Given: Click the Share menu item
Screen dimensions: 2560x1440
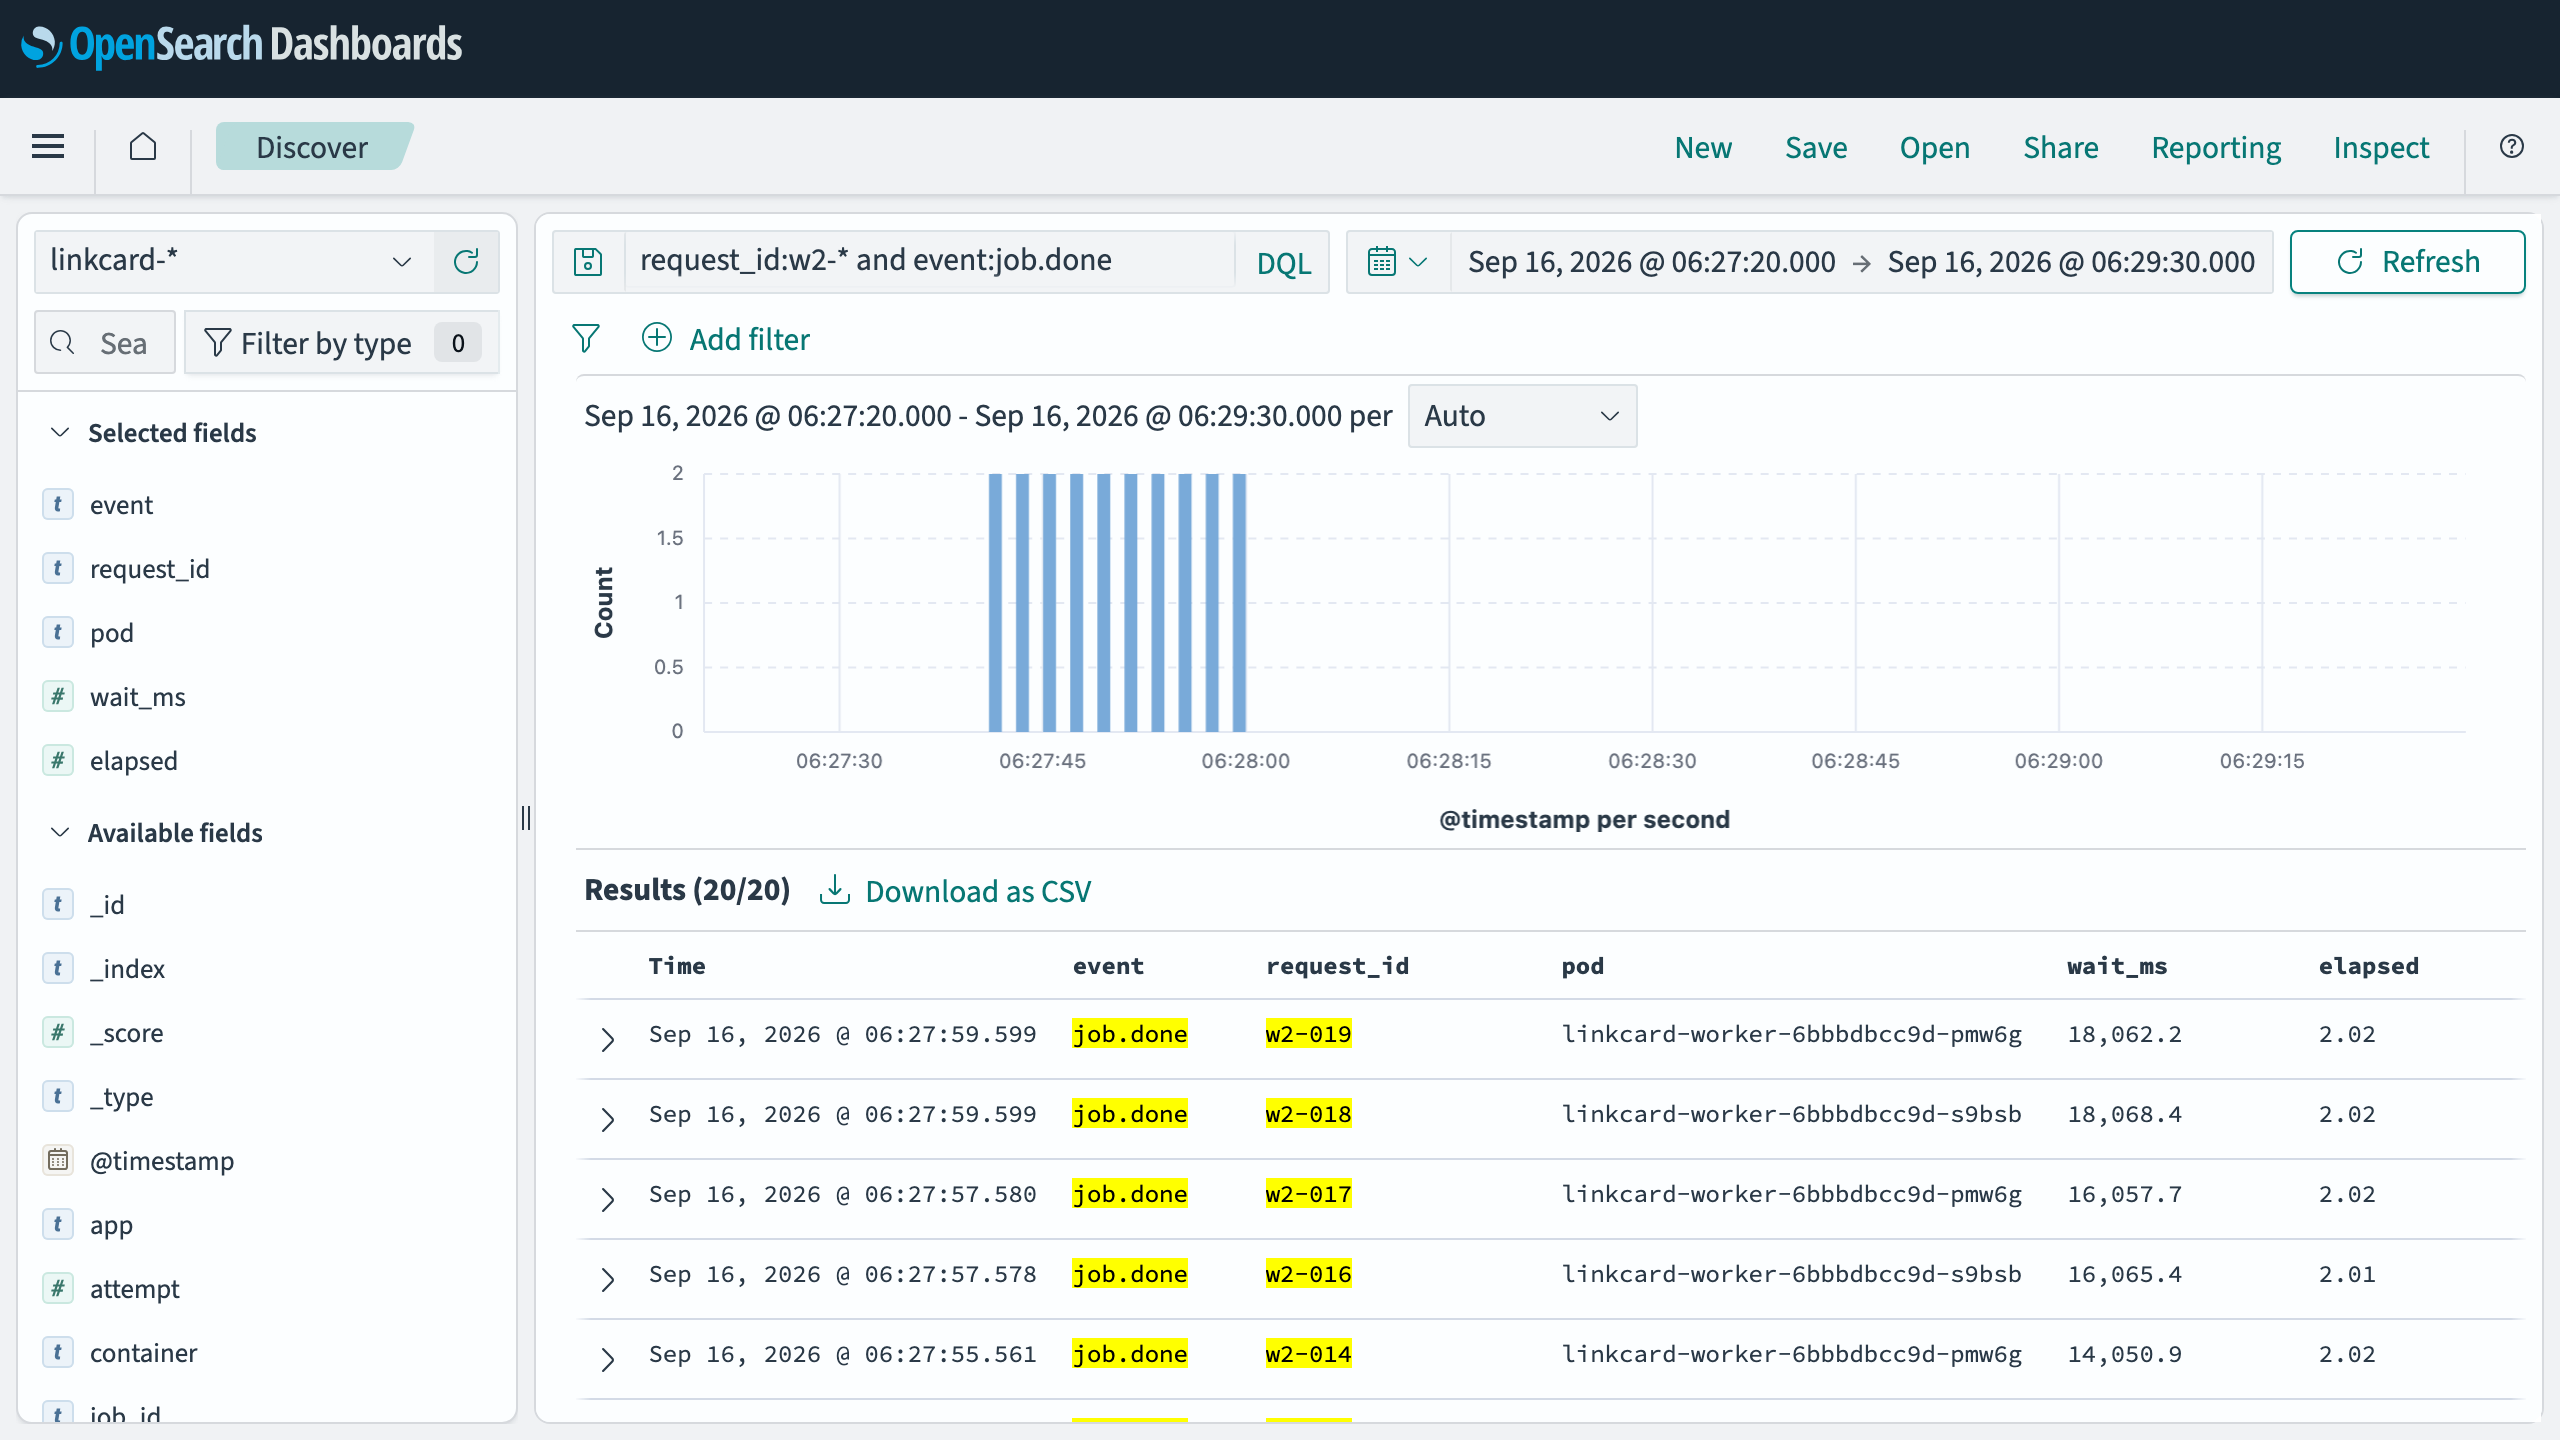Looking at the screenshot, I should click(2060, 147).
